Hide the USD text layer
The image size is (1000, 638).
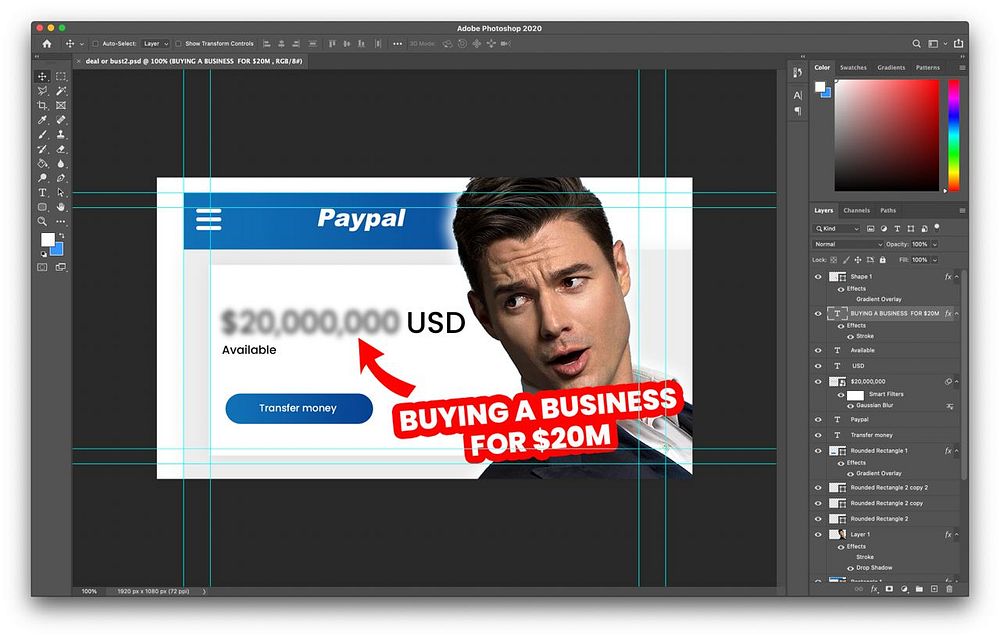(x=818, y=366)
